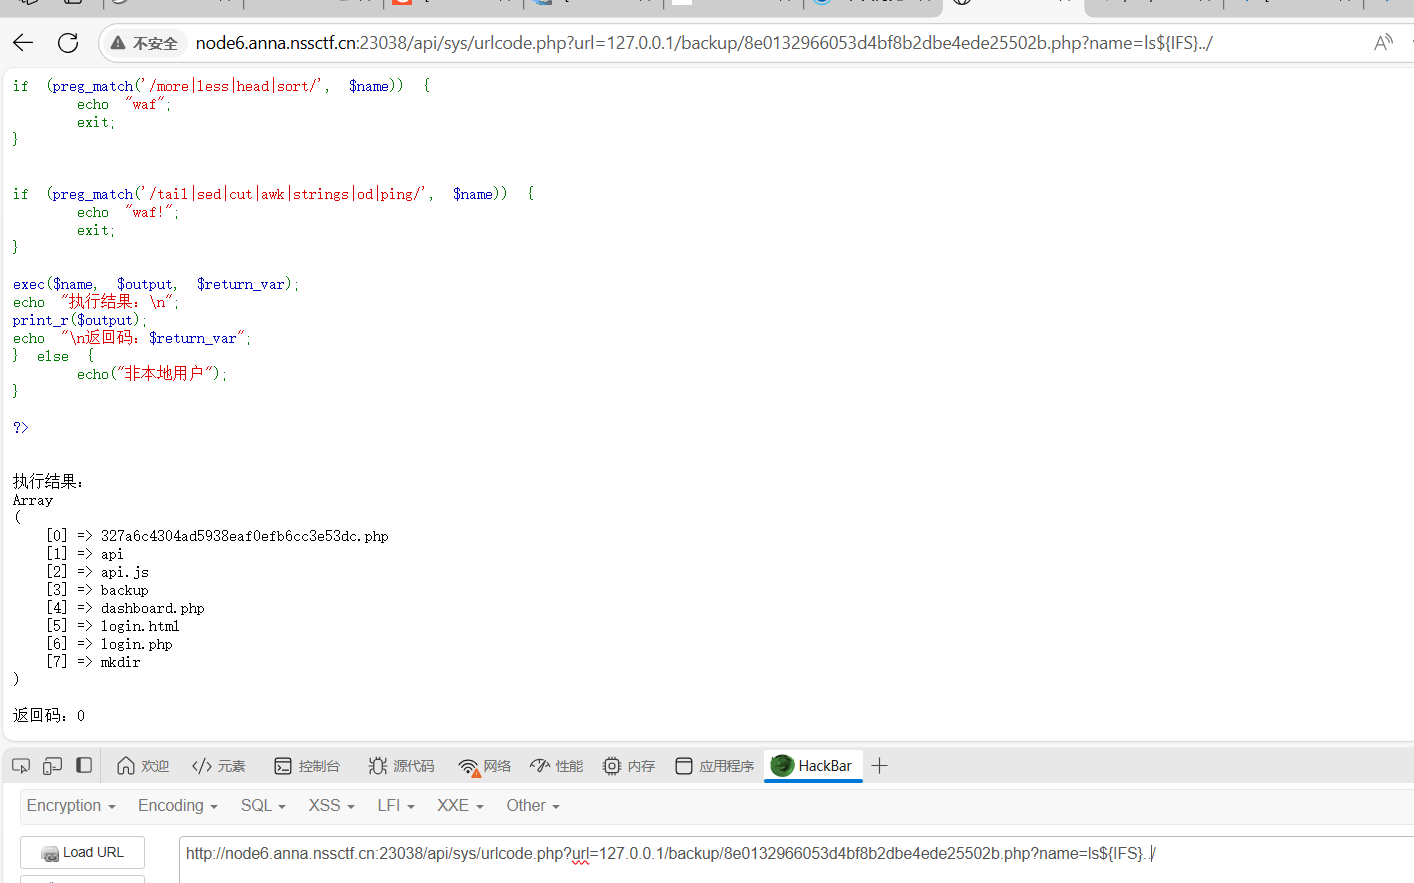
Task: Click the mkdir entry in output array
Action: click(120, 662)
